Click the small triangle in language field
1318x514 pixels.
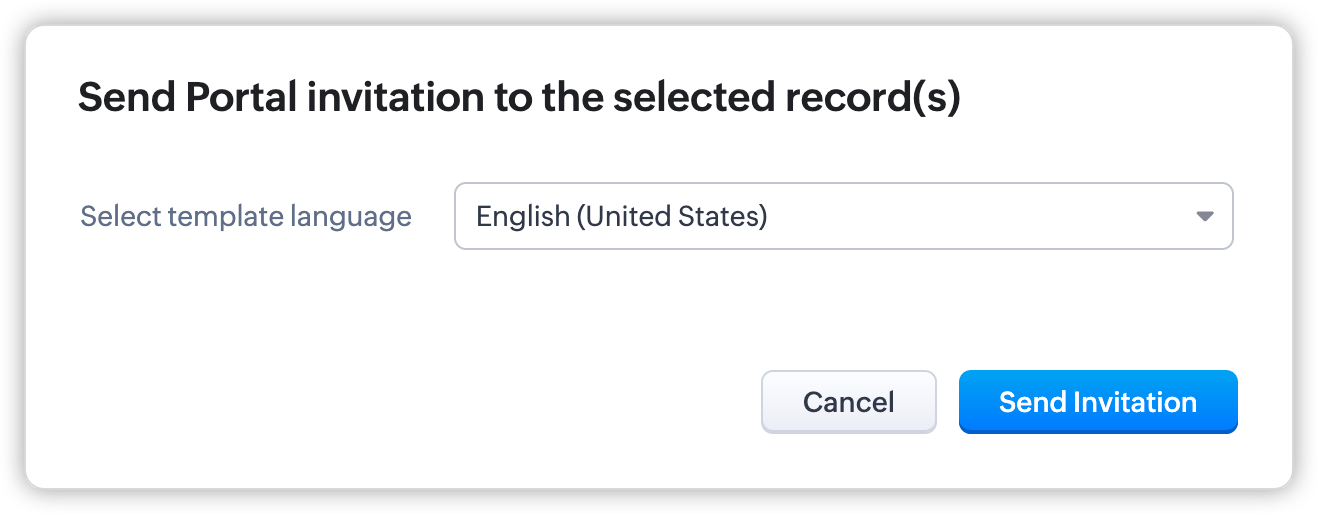coord(1205,216)
